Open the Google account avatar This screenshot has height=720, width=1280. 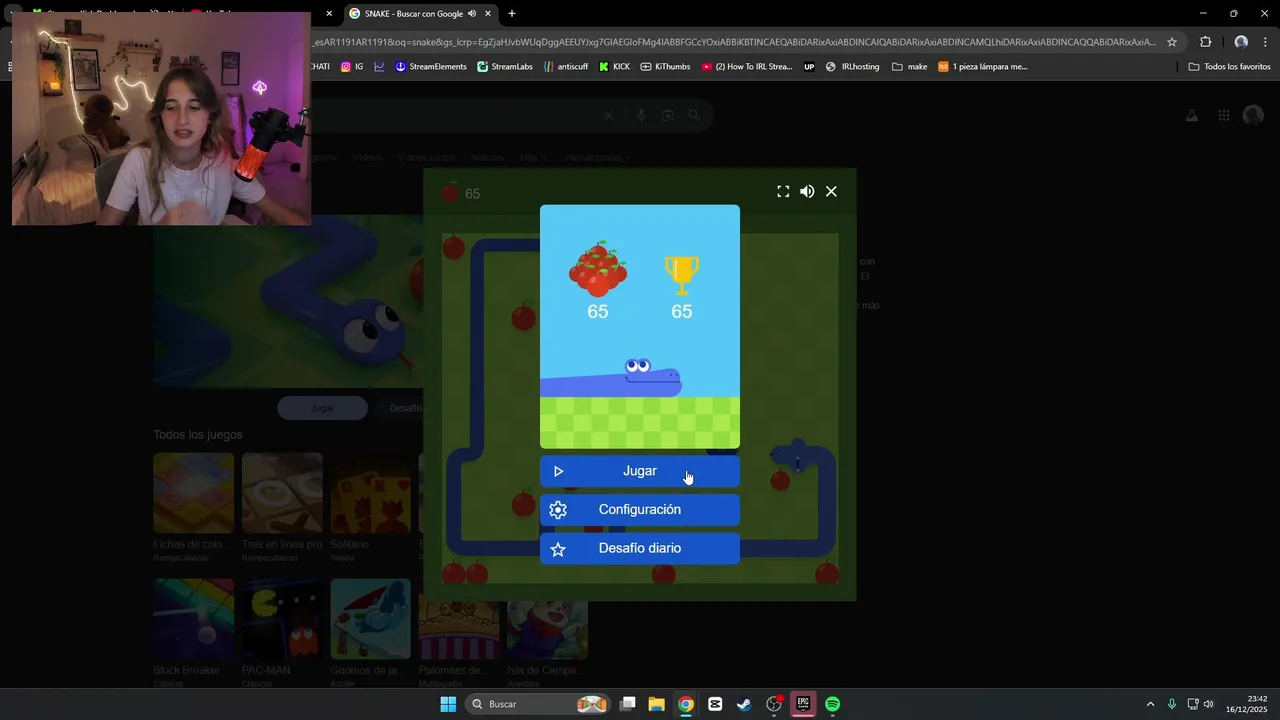pos(1253,116)
